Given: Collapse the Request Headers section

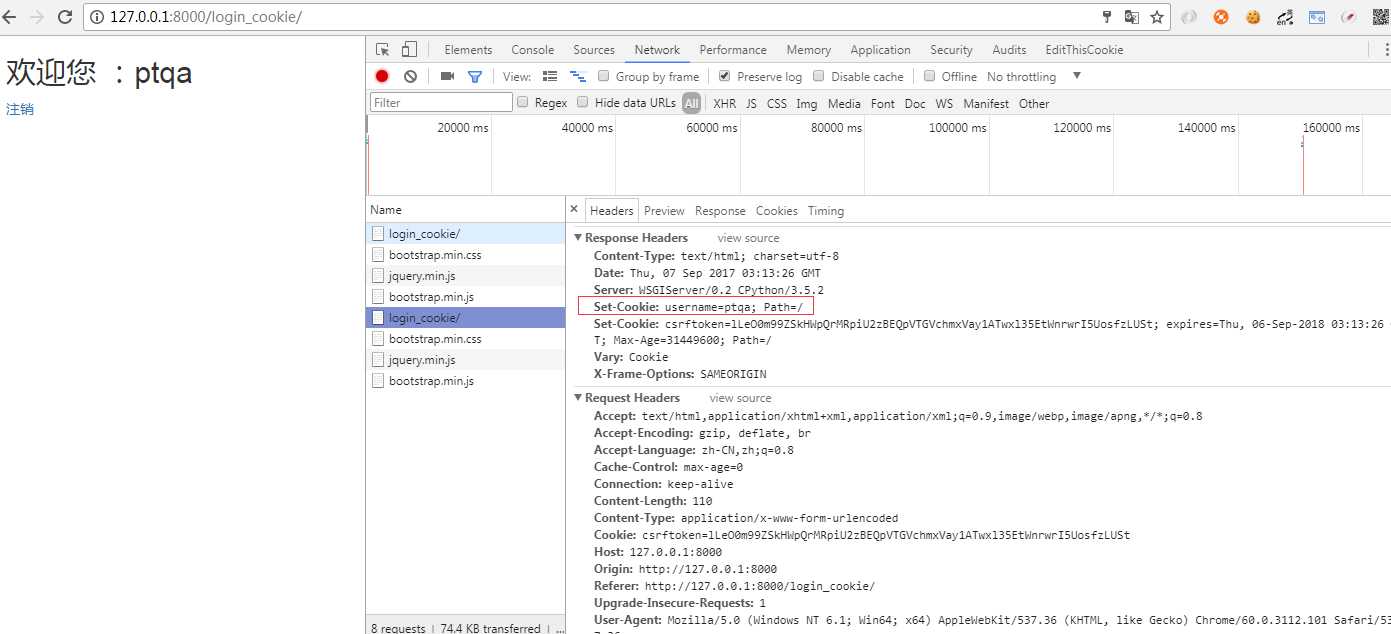Looking at the screenshot, I should pos(579,398).
